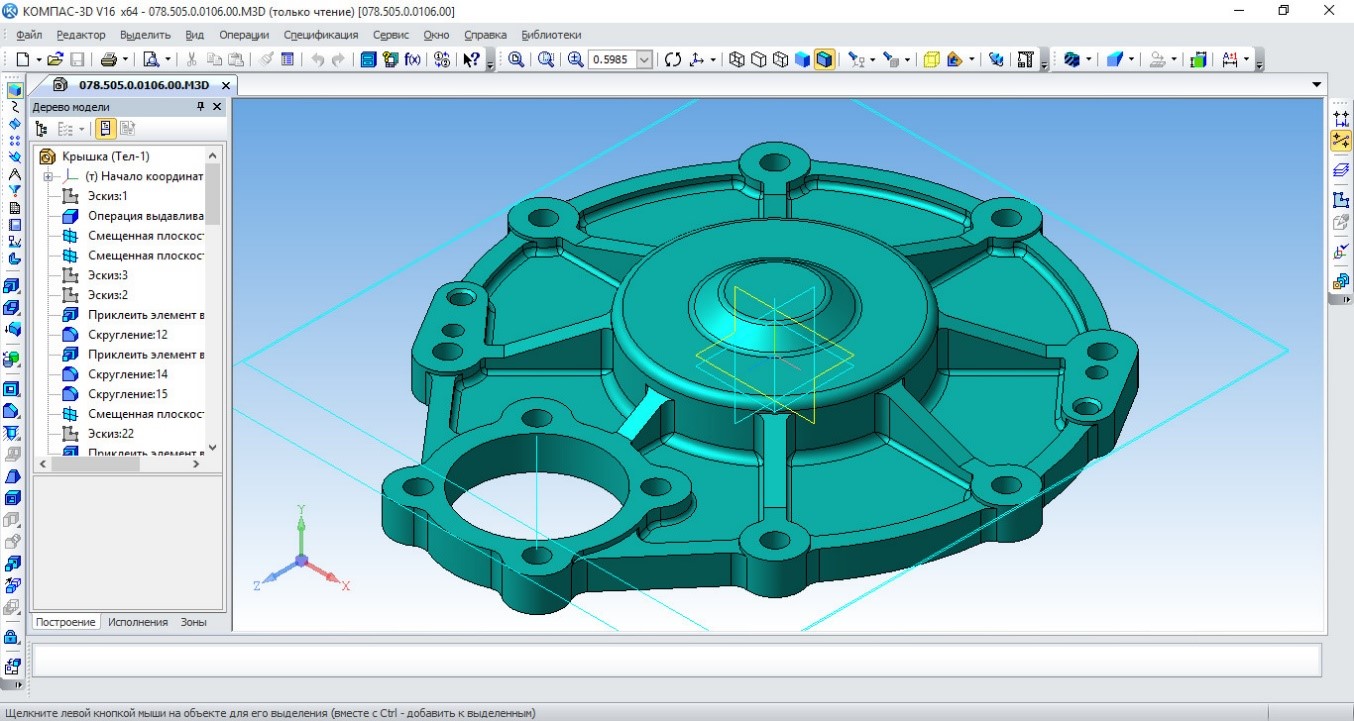Image resolution: width=1354 pixels, height=721 pixels.
Task: Click top icon in right side toolbar
Action: (1341, 117)
